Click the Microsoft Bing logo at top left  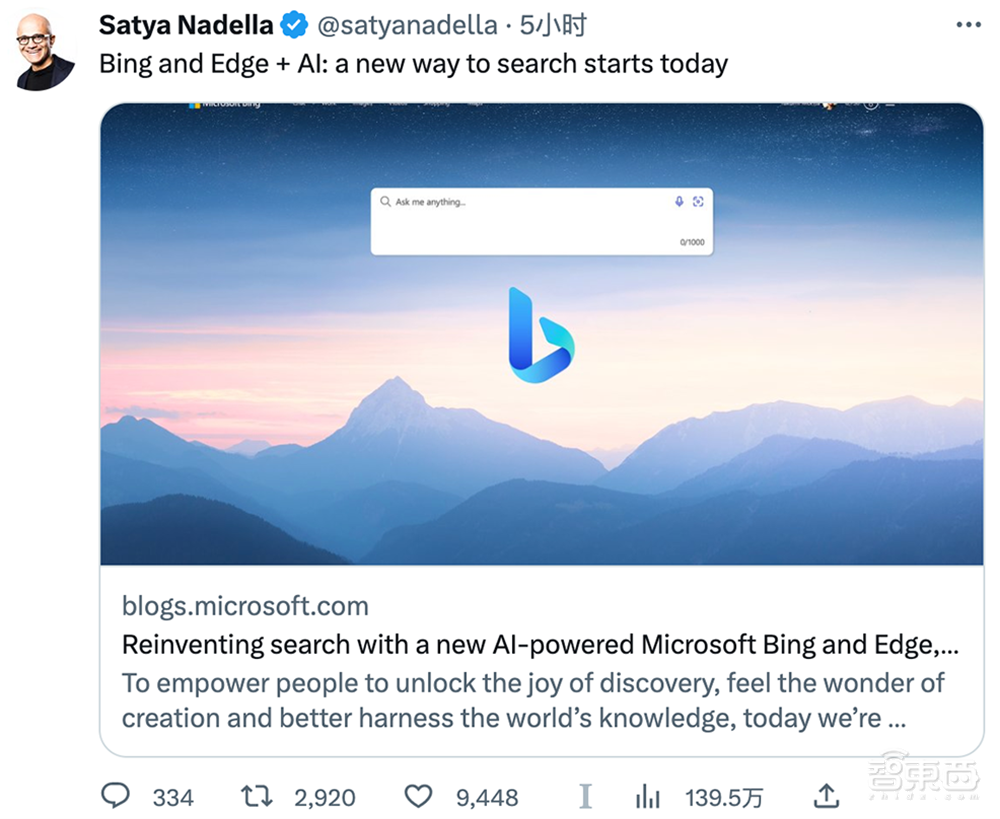[x=218, y=104]
